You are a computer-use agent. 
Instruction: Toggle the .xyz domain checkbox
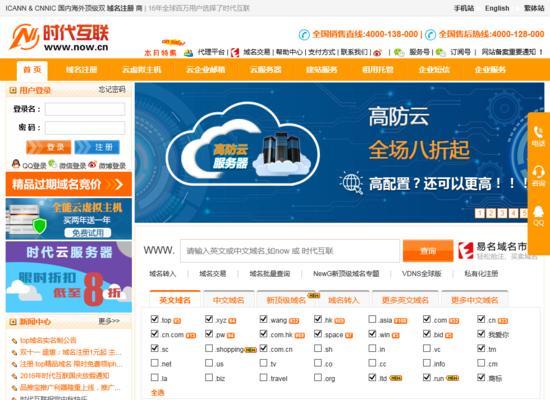(x=209, y=319)
